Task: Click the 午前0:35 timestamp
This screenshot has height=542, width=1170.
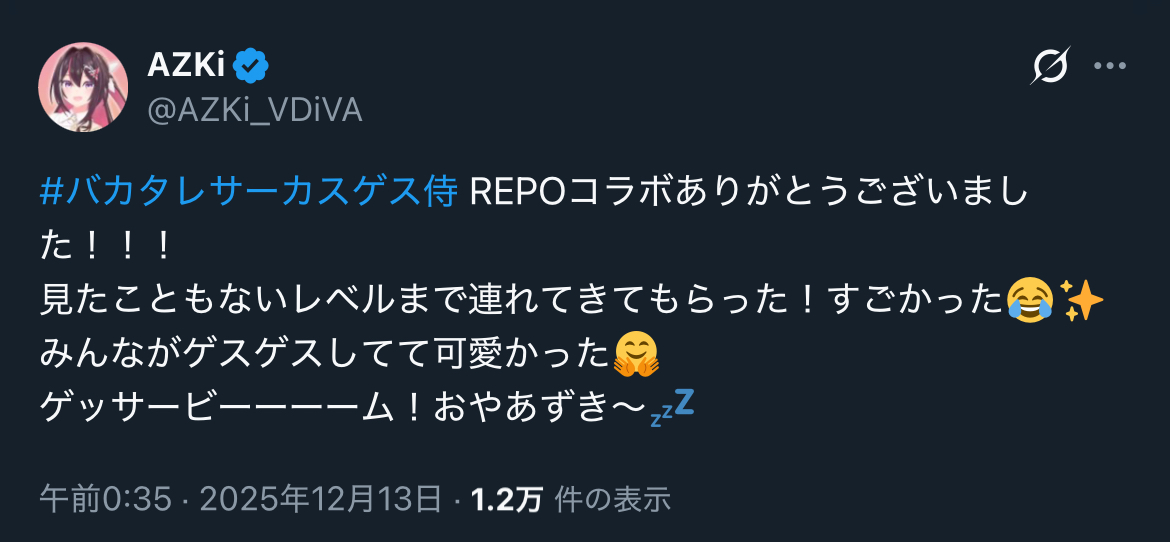Action: pos(105,499)
